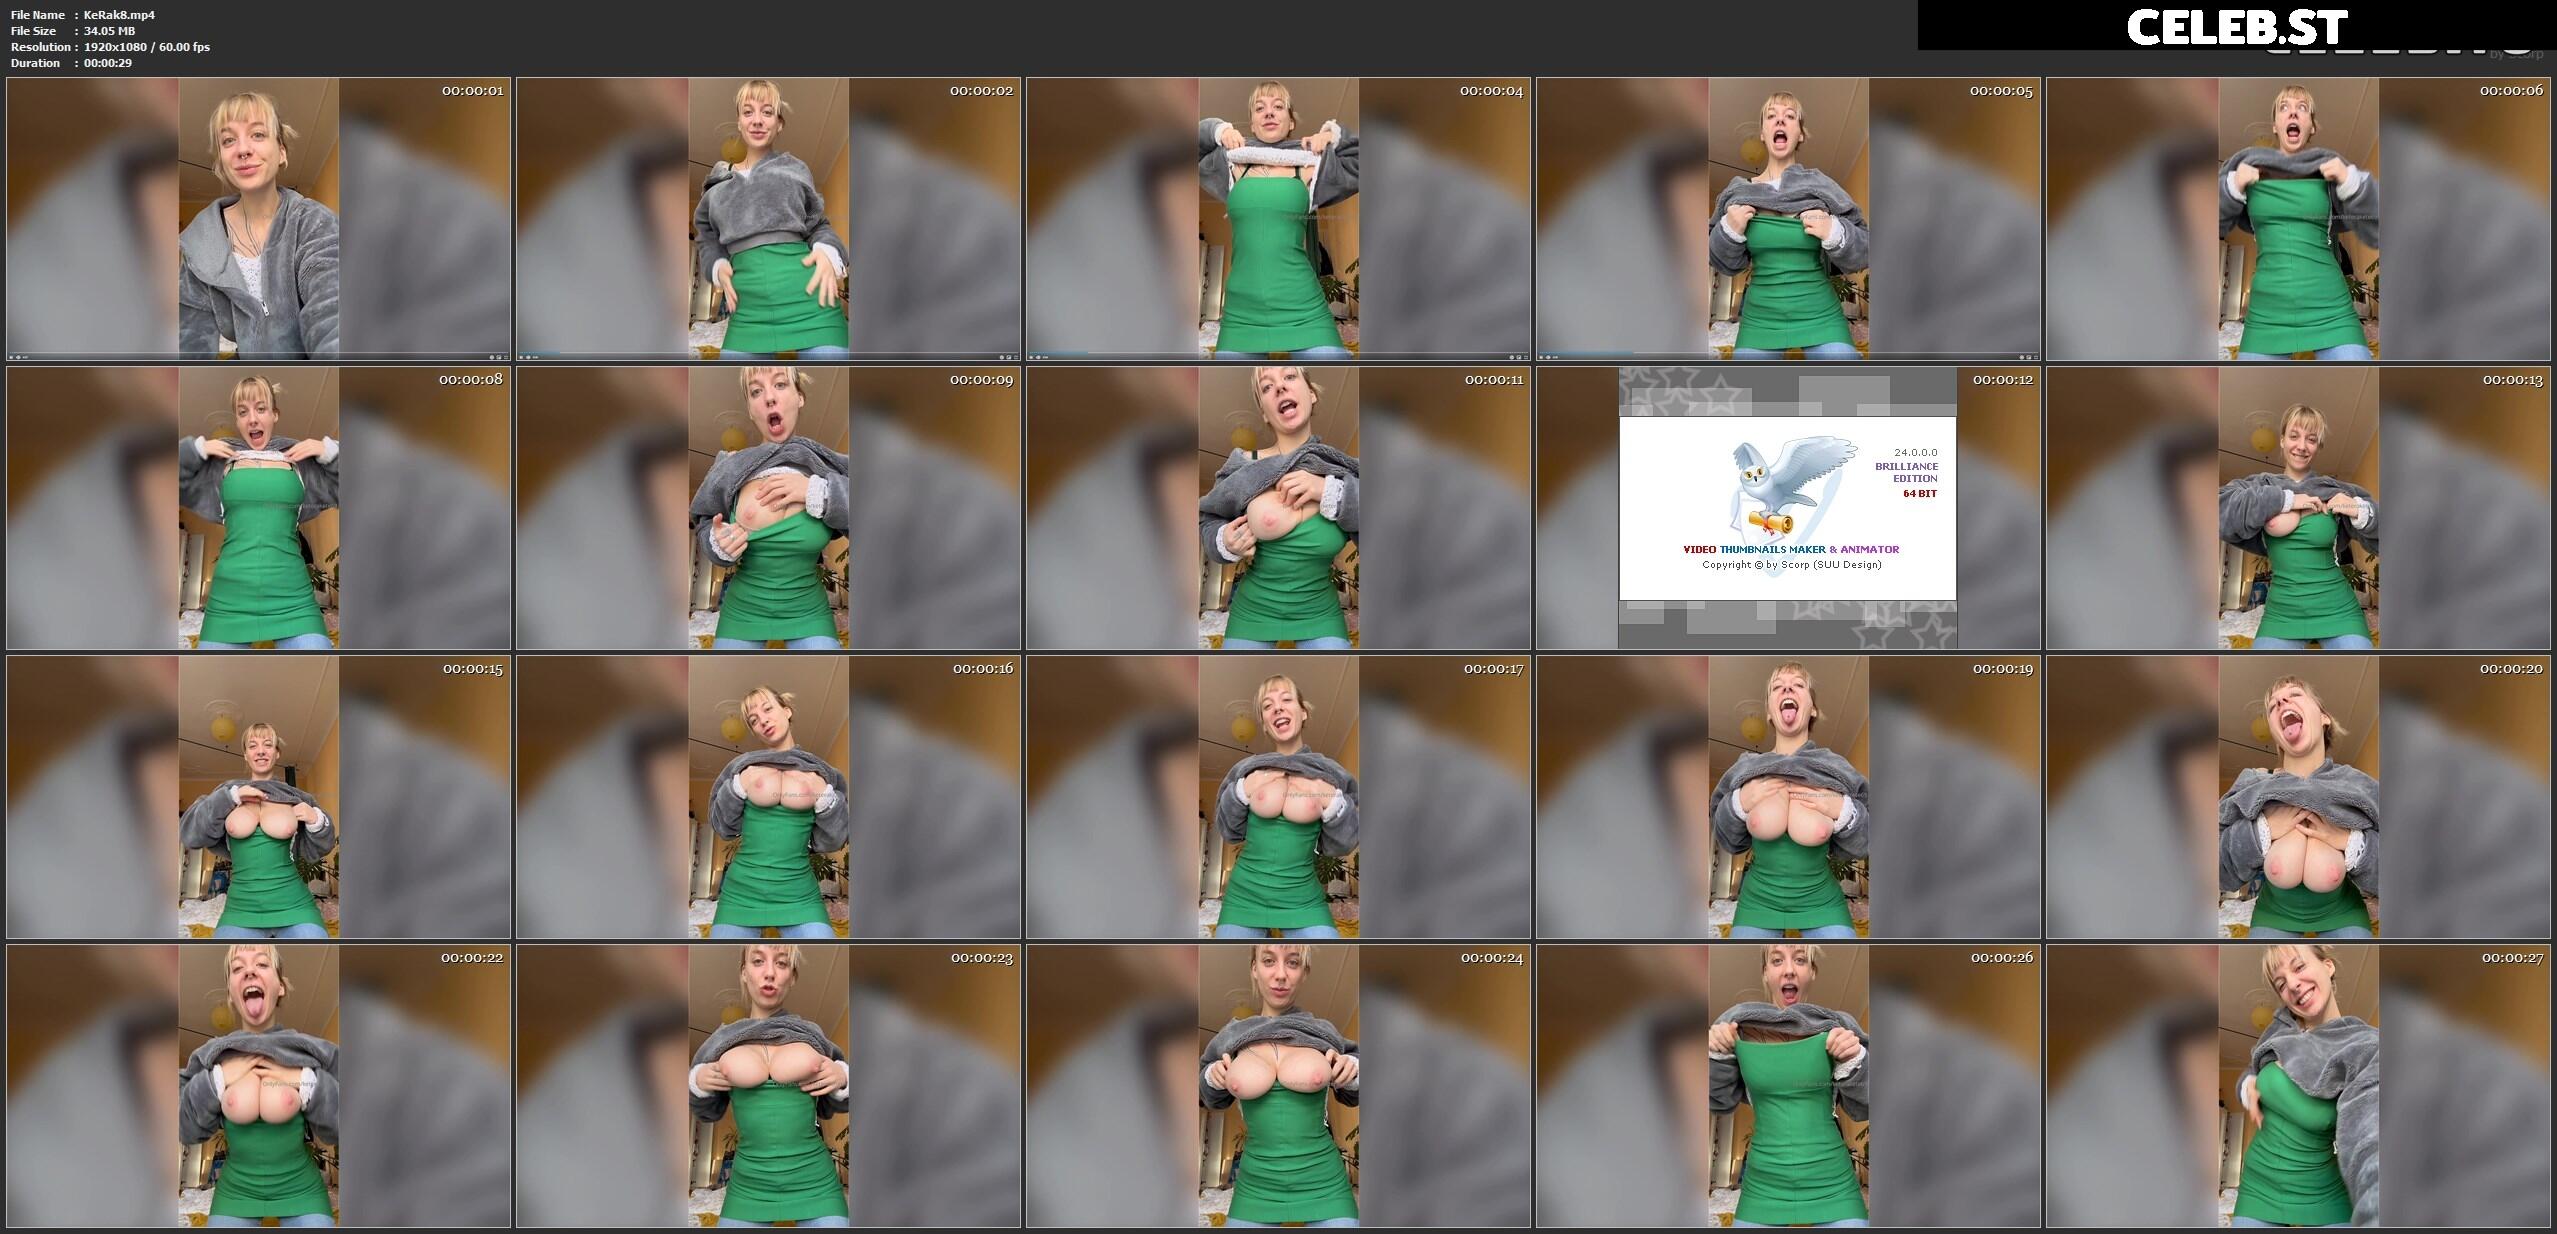
Task: Open the frame at 00:00:04
Action: [1278, 219]
